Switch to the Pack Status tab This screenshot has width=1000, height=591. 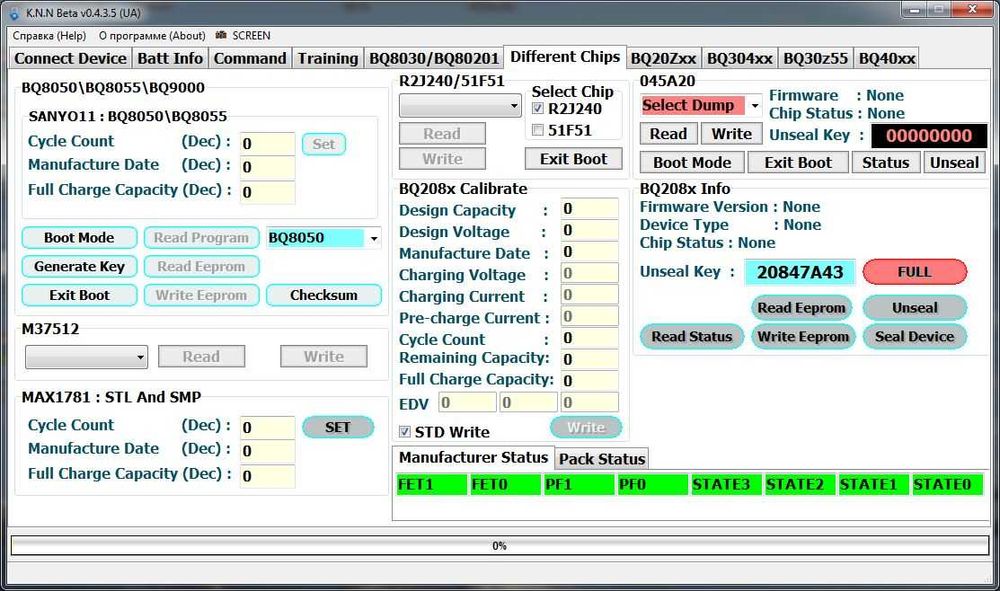602,458
